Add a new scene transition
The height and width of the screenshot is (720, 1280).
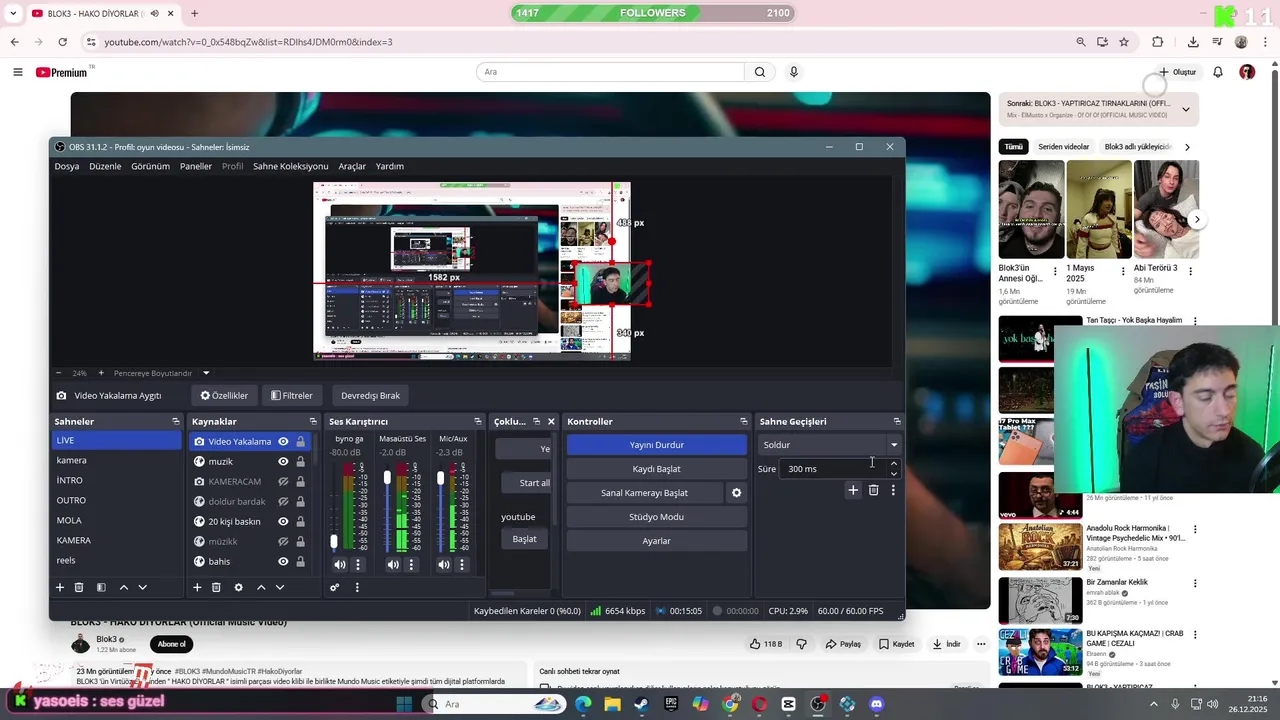853,490
